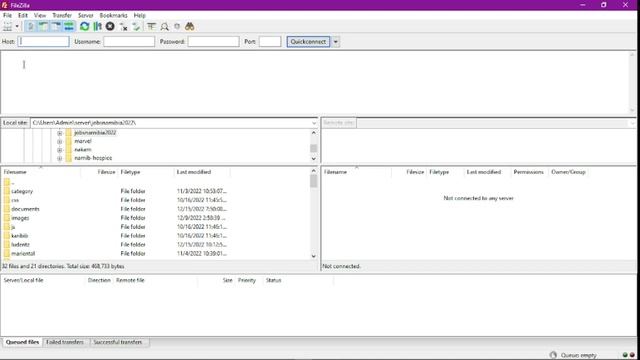Open the Transfer menu
Screen dimensions: 640x360
point(62,15)
